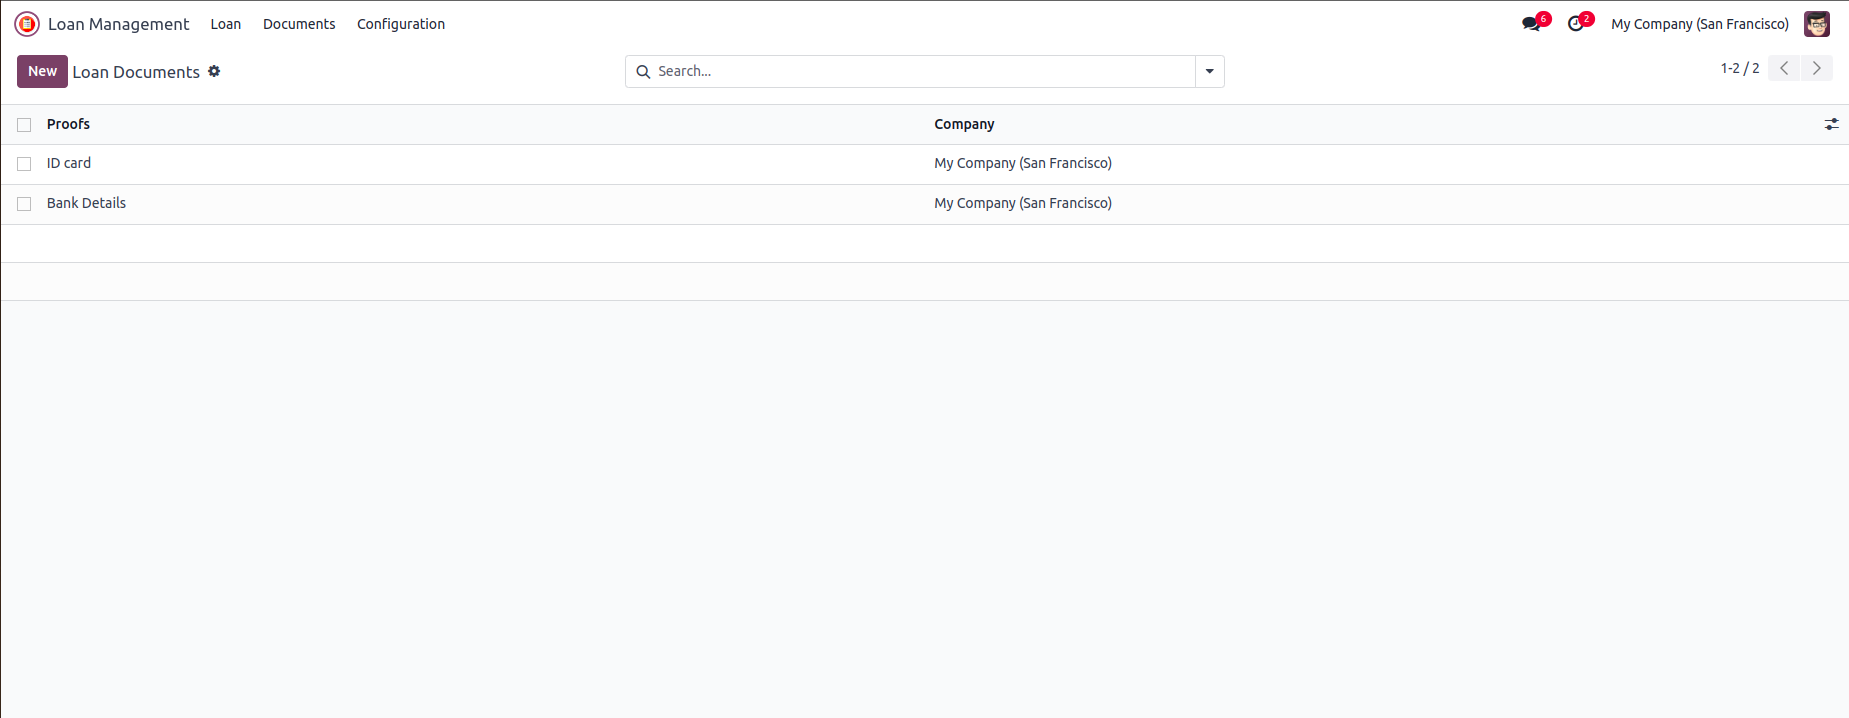Screen dimensions: 1849x718
Task: Sort by the Proofs column header
Action: click(x=68, y=124)
